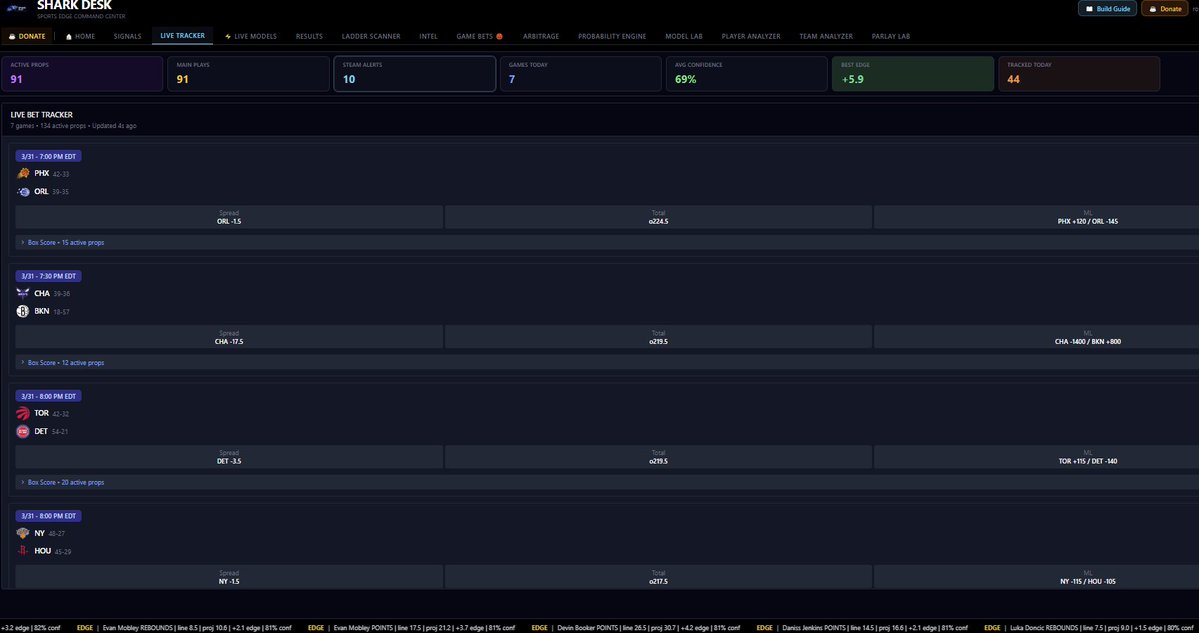Click the Build Guide button
Image resolution: width=1199 pixels, height=633 pixels.
pos(1108,7)
